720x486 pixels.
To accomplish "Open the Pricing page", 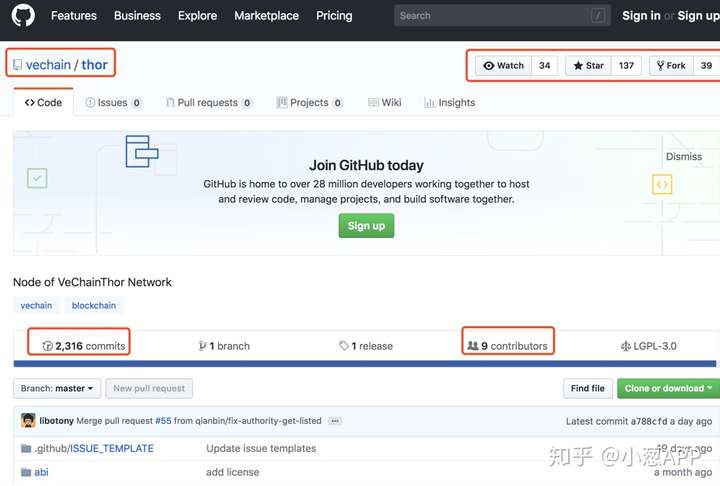I will point(334,16).
